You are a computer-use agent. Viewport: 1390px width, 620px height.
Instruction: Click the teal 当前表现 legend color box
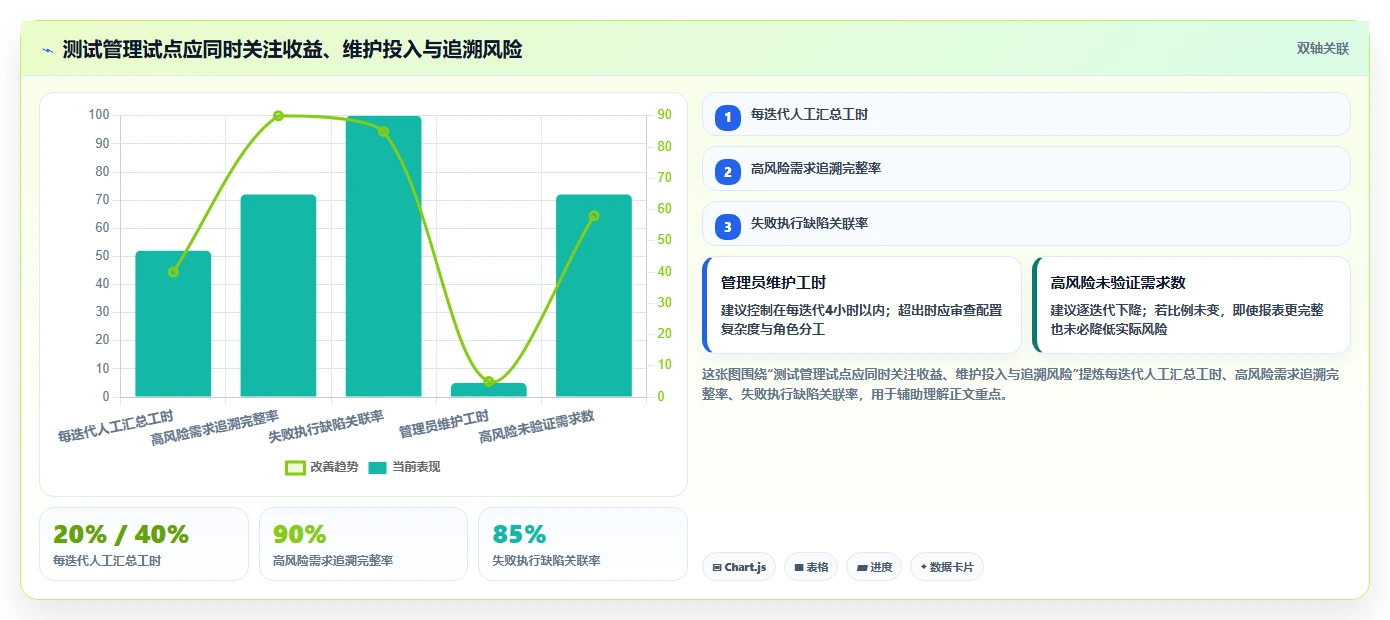(378, 467)
